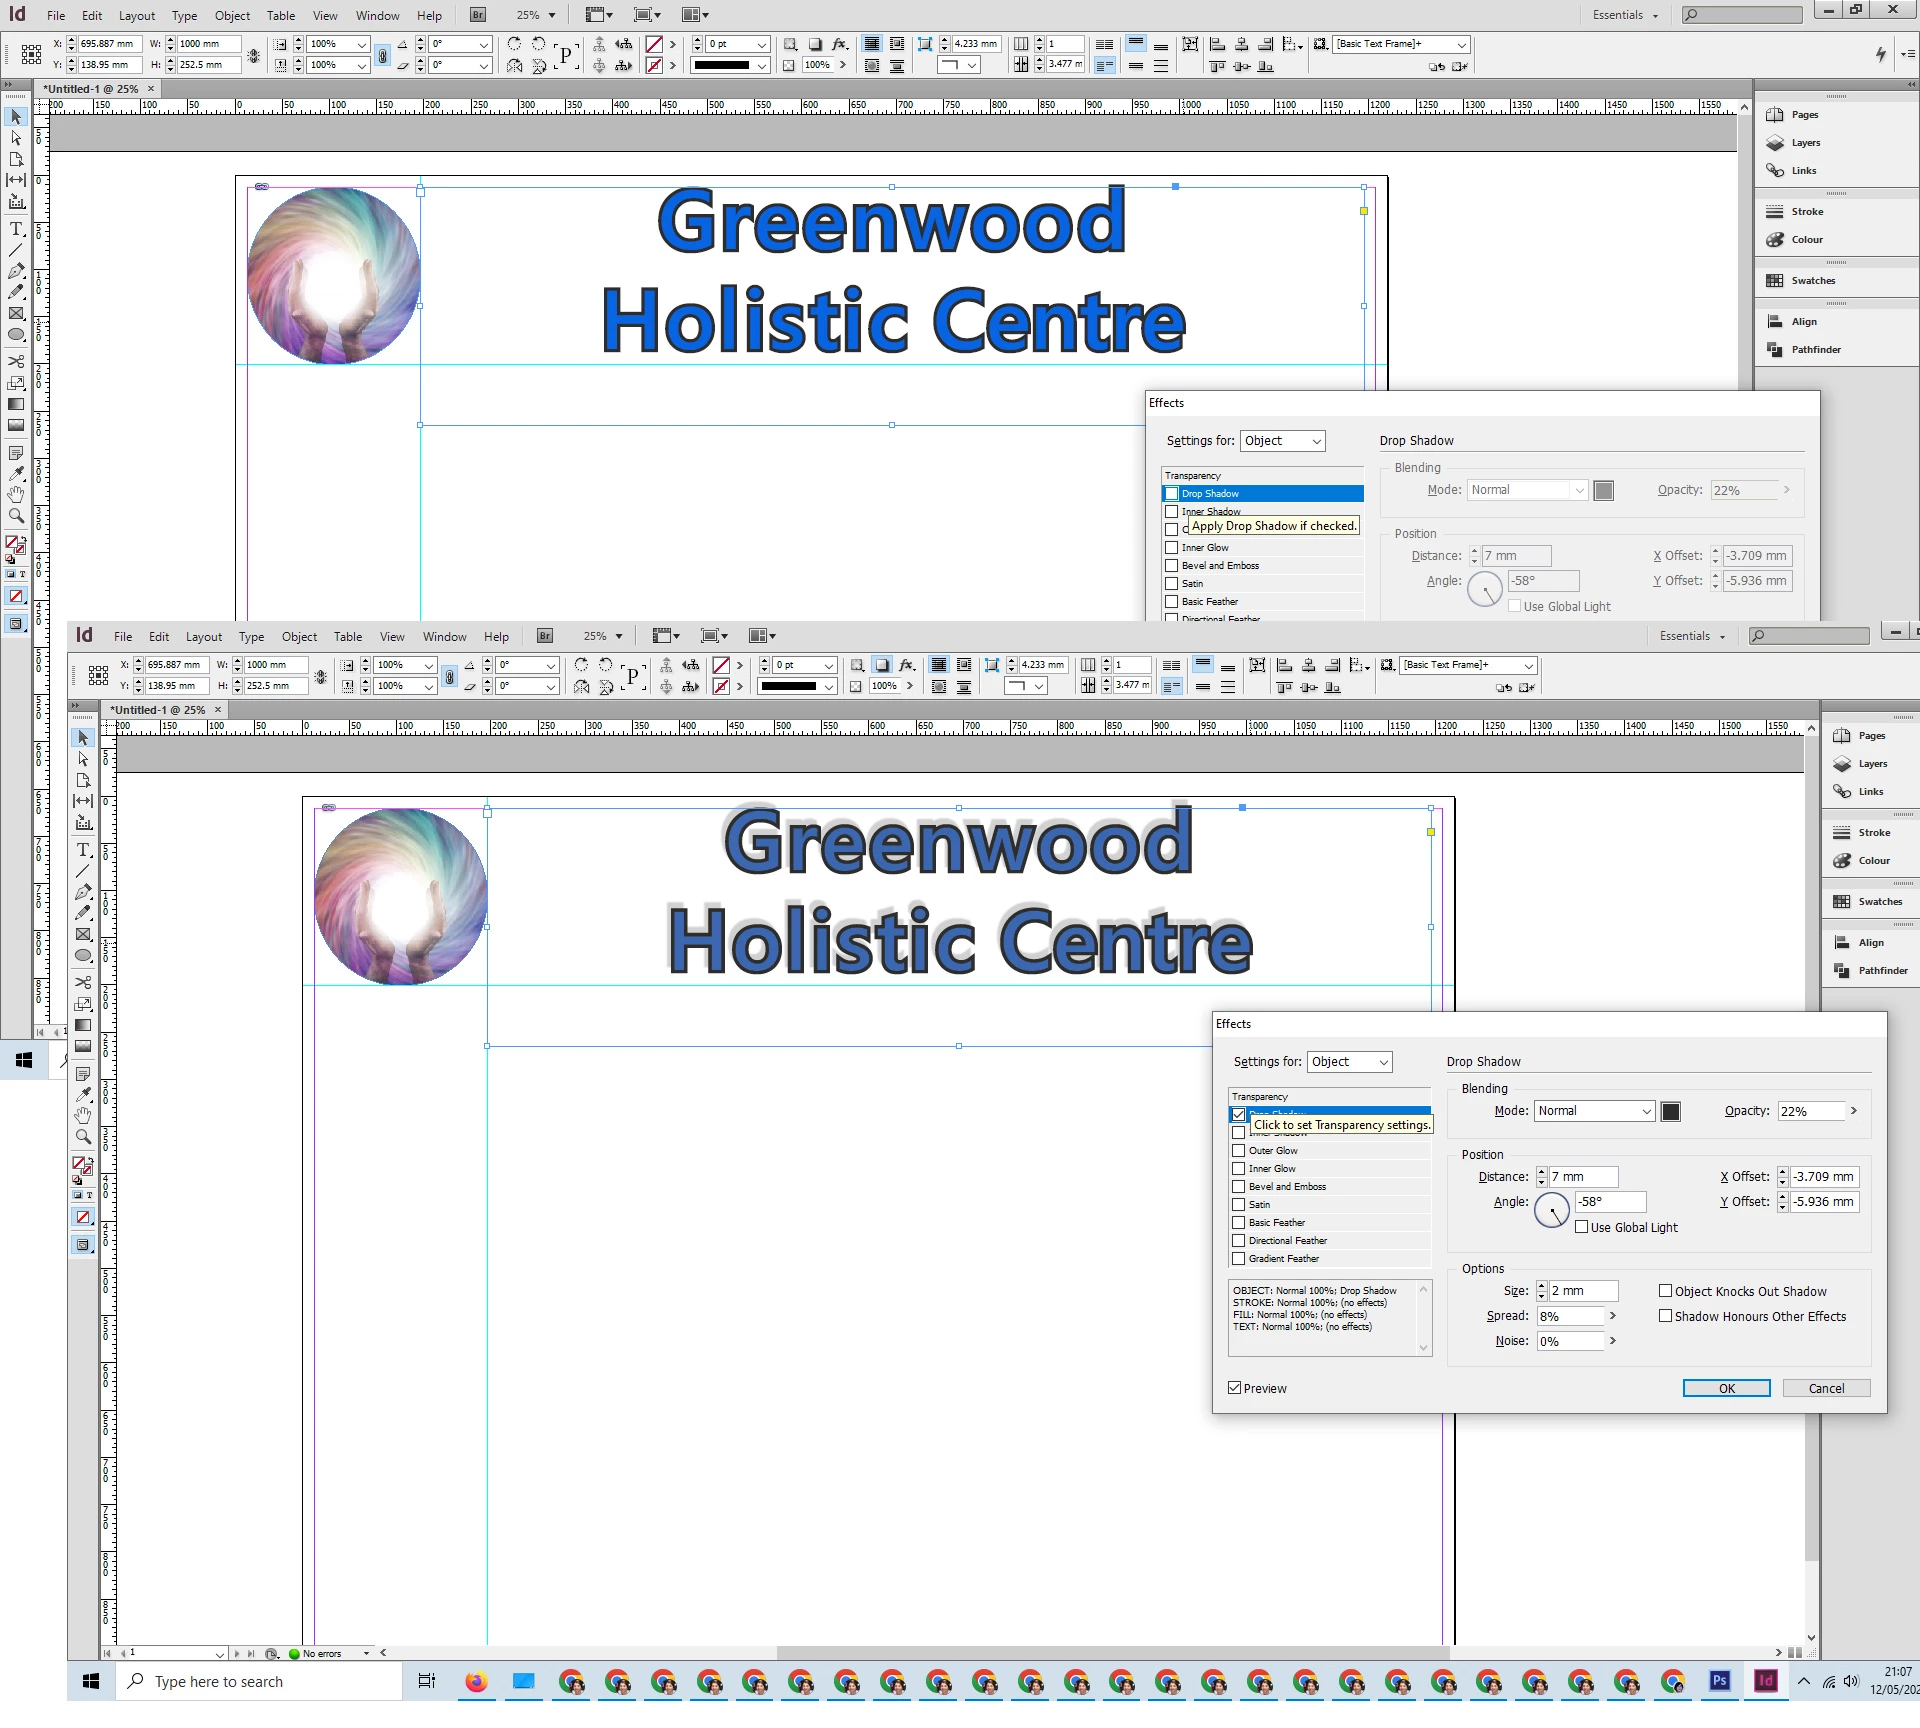Image resolution: width=1920 pixels, height=1728 pixels.
Task: Open page number dropdown in status bar
Action: 219,1653
